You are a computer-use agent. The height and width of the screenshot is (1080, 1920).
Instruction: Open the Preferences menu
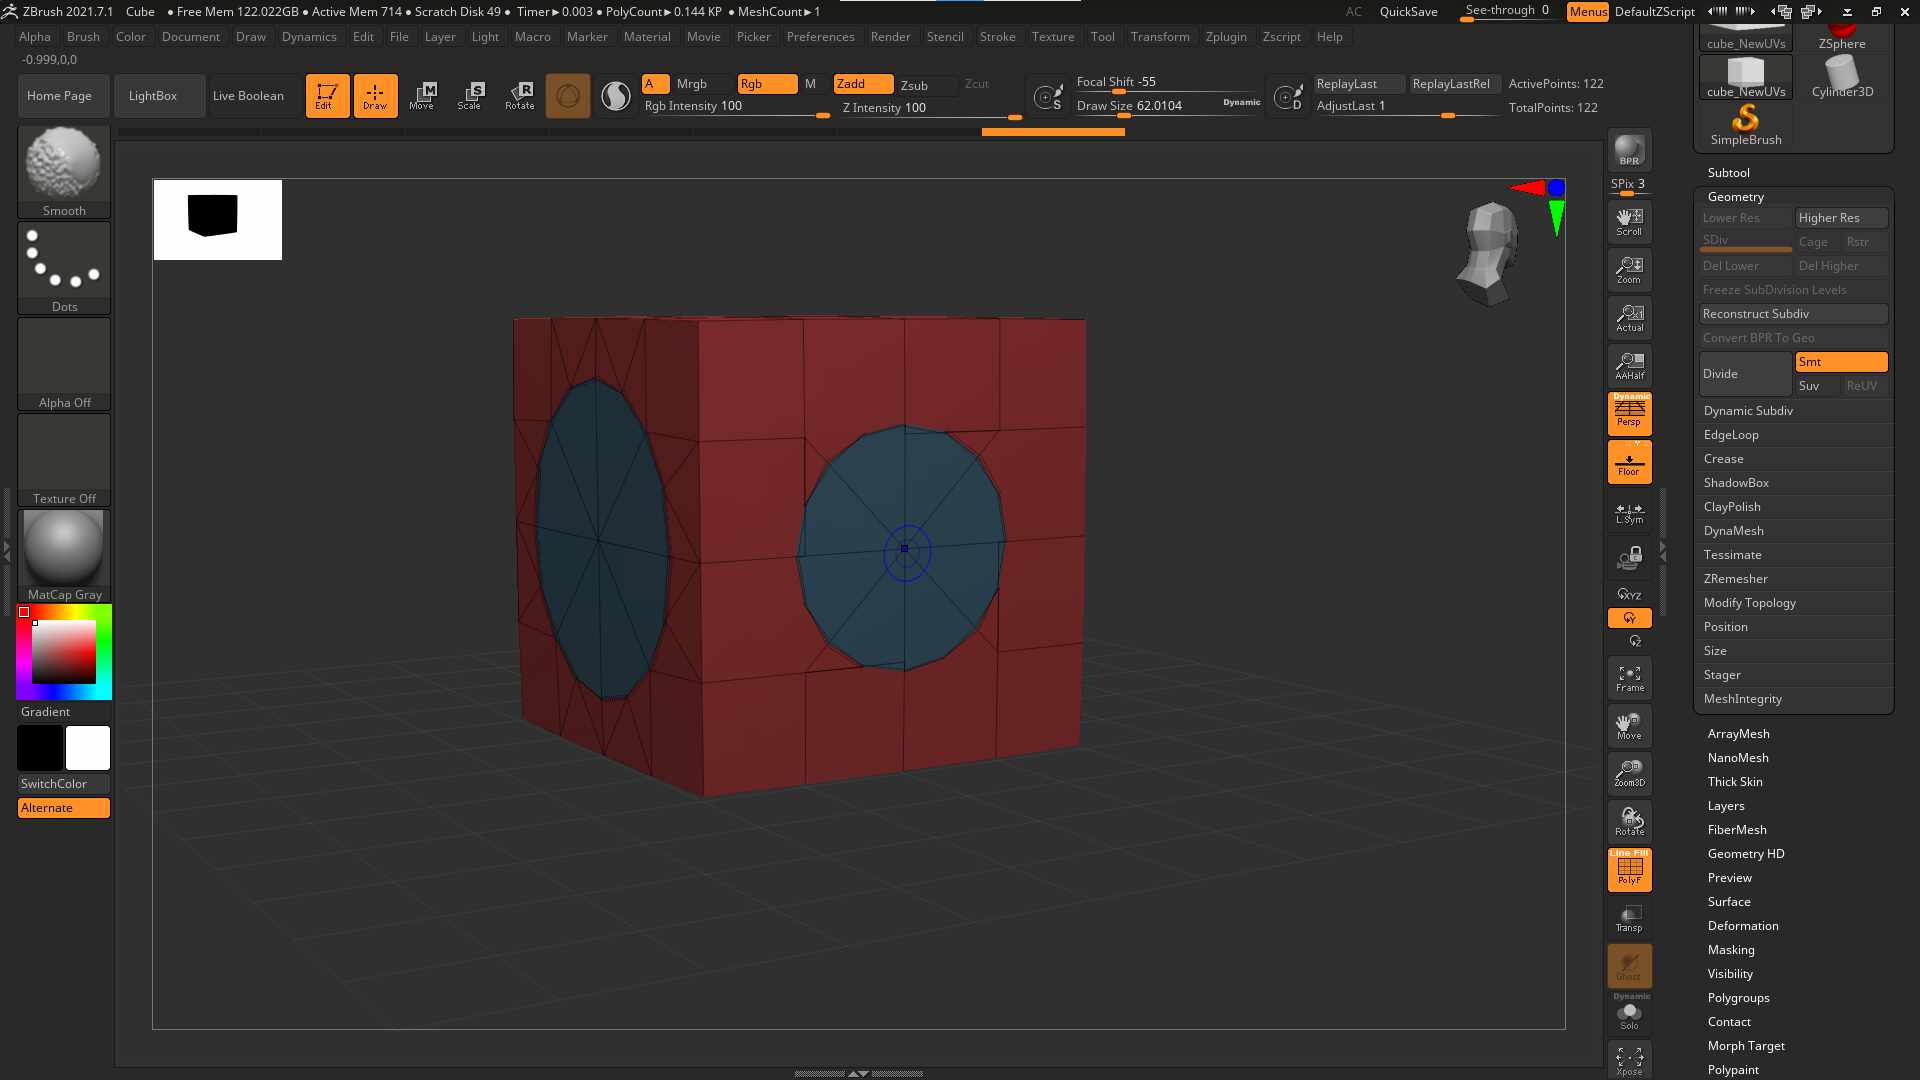click(x=820, y=37)
